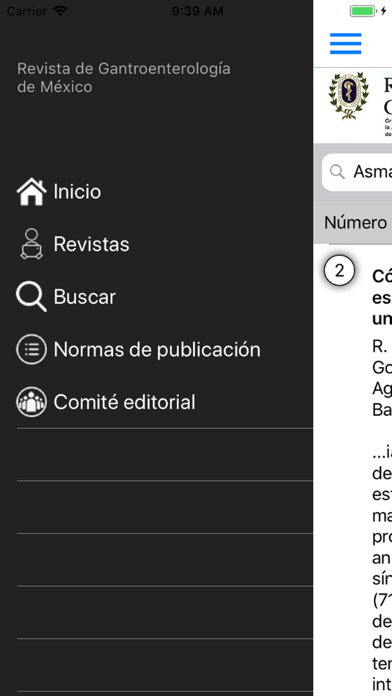Close the side menu with hamburger icon
The image size is (392, 696).
(345, 44)
